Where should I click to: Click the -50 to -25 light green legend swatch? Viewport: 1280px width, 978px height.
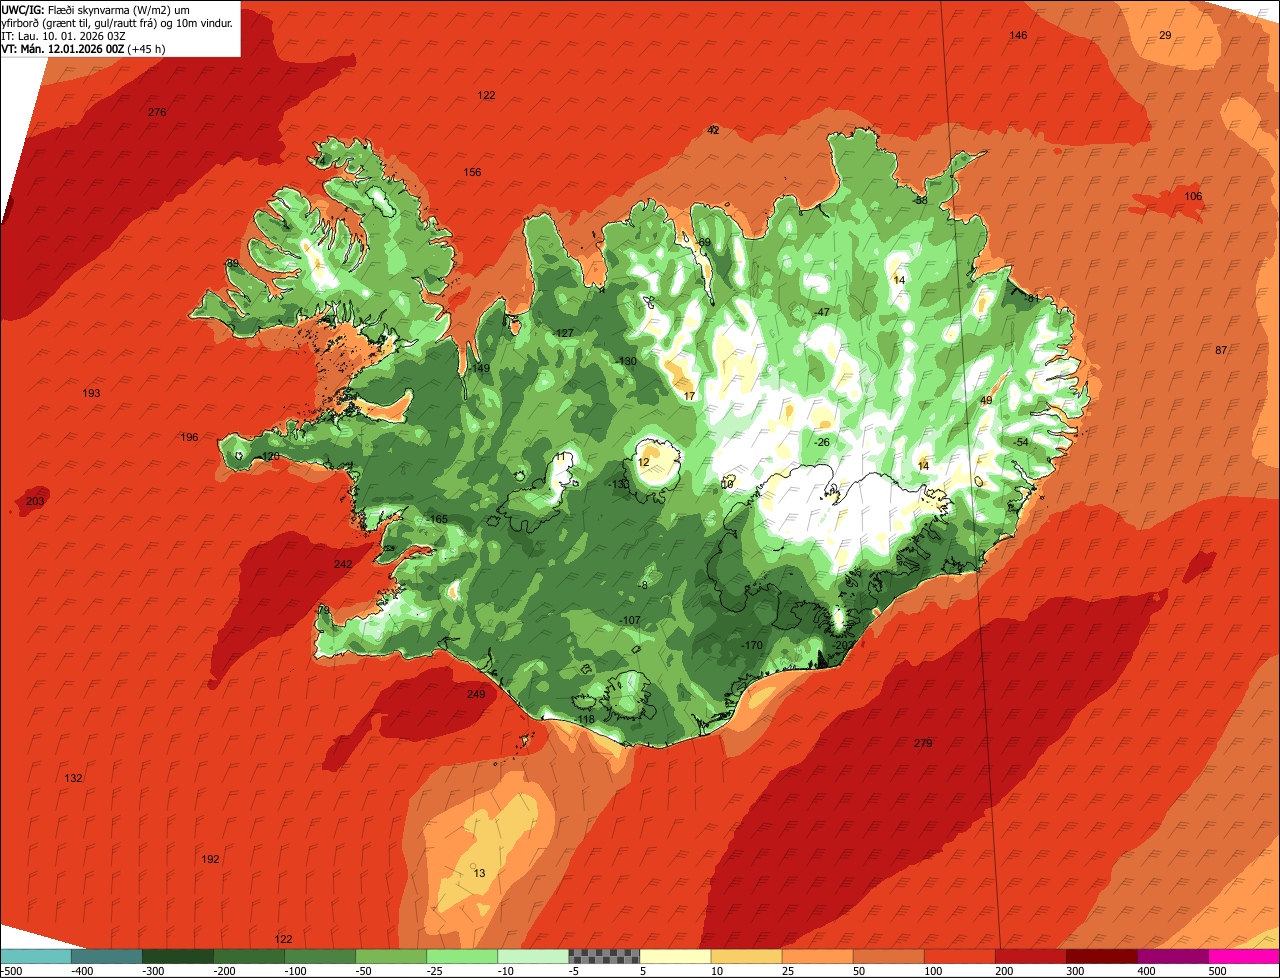pyautogui.click(x=391, y=956)
